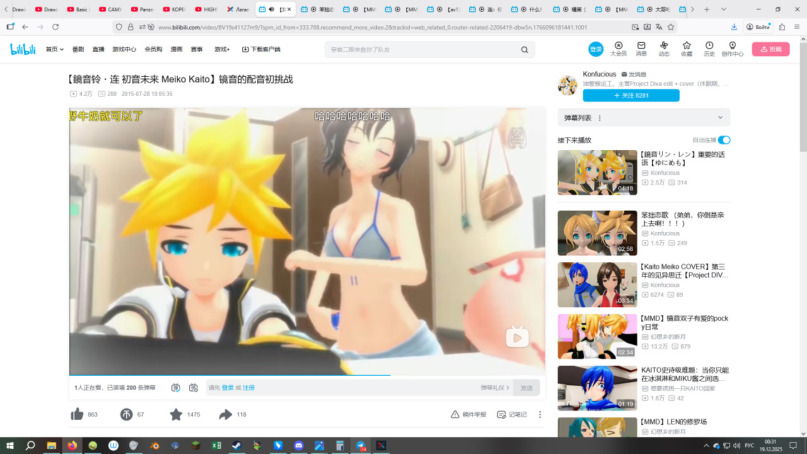Reload the page in browser toolbar
Image resolution: width=807 pixels, height=454 pixels.
[x=55, y=27]
